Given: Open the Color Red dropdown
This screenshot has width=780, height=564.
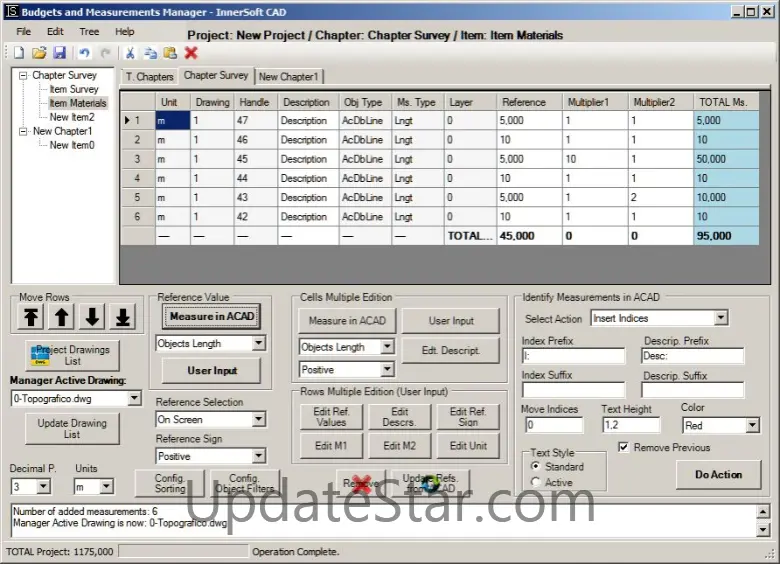Looking at the screenshot, I should tap(752, 425).
